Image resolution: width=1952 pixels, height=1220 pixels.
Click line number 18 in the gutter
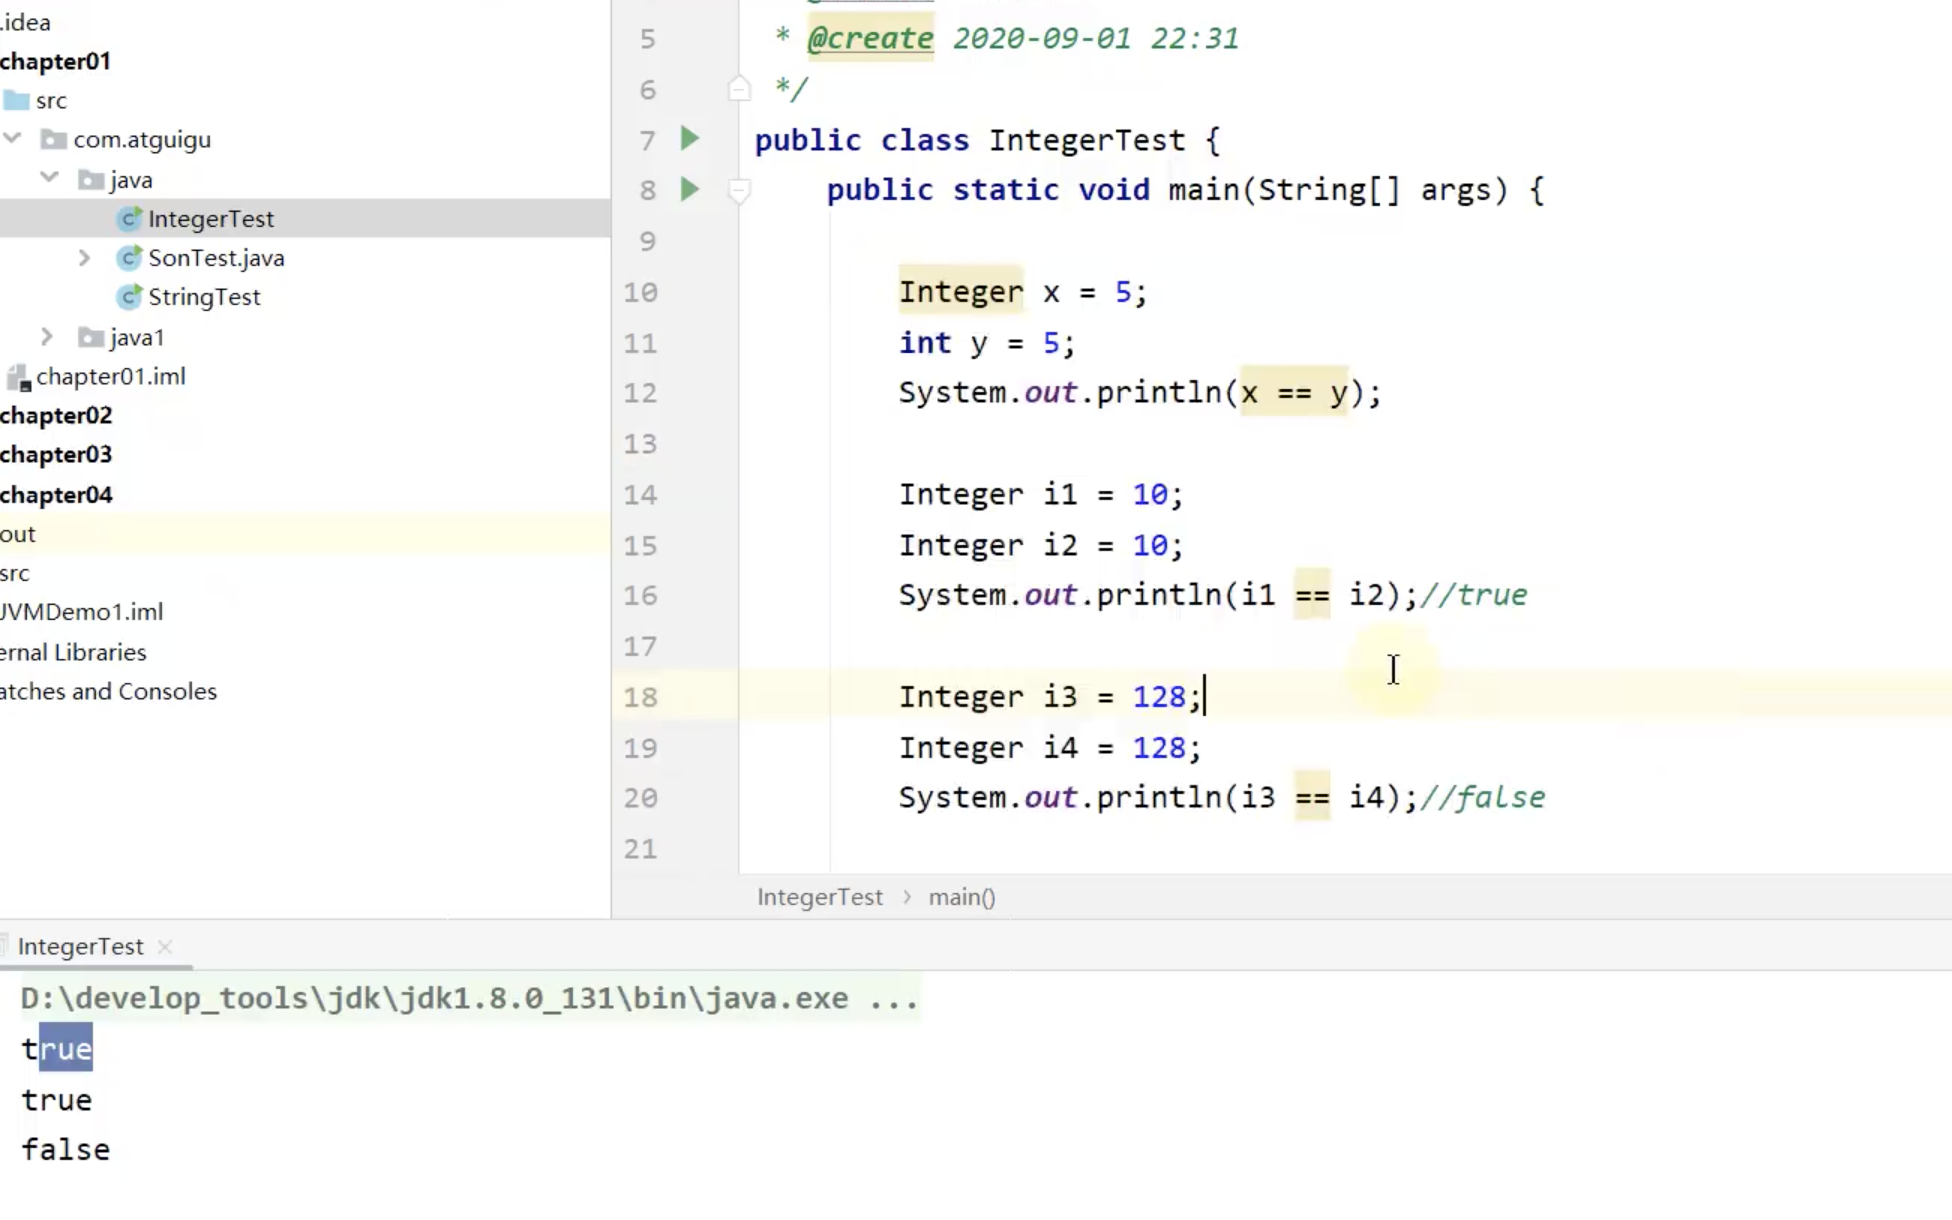tap(640, 697)
